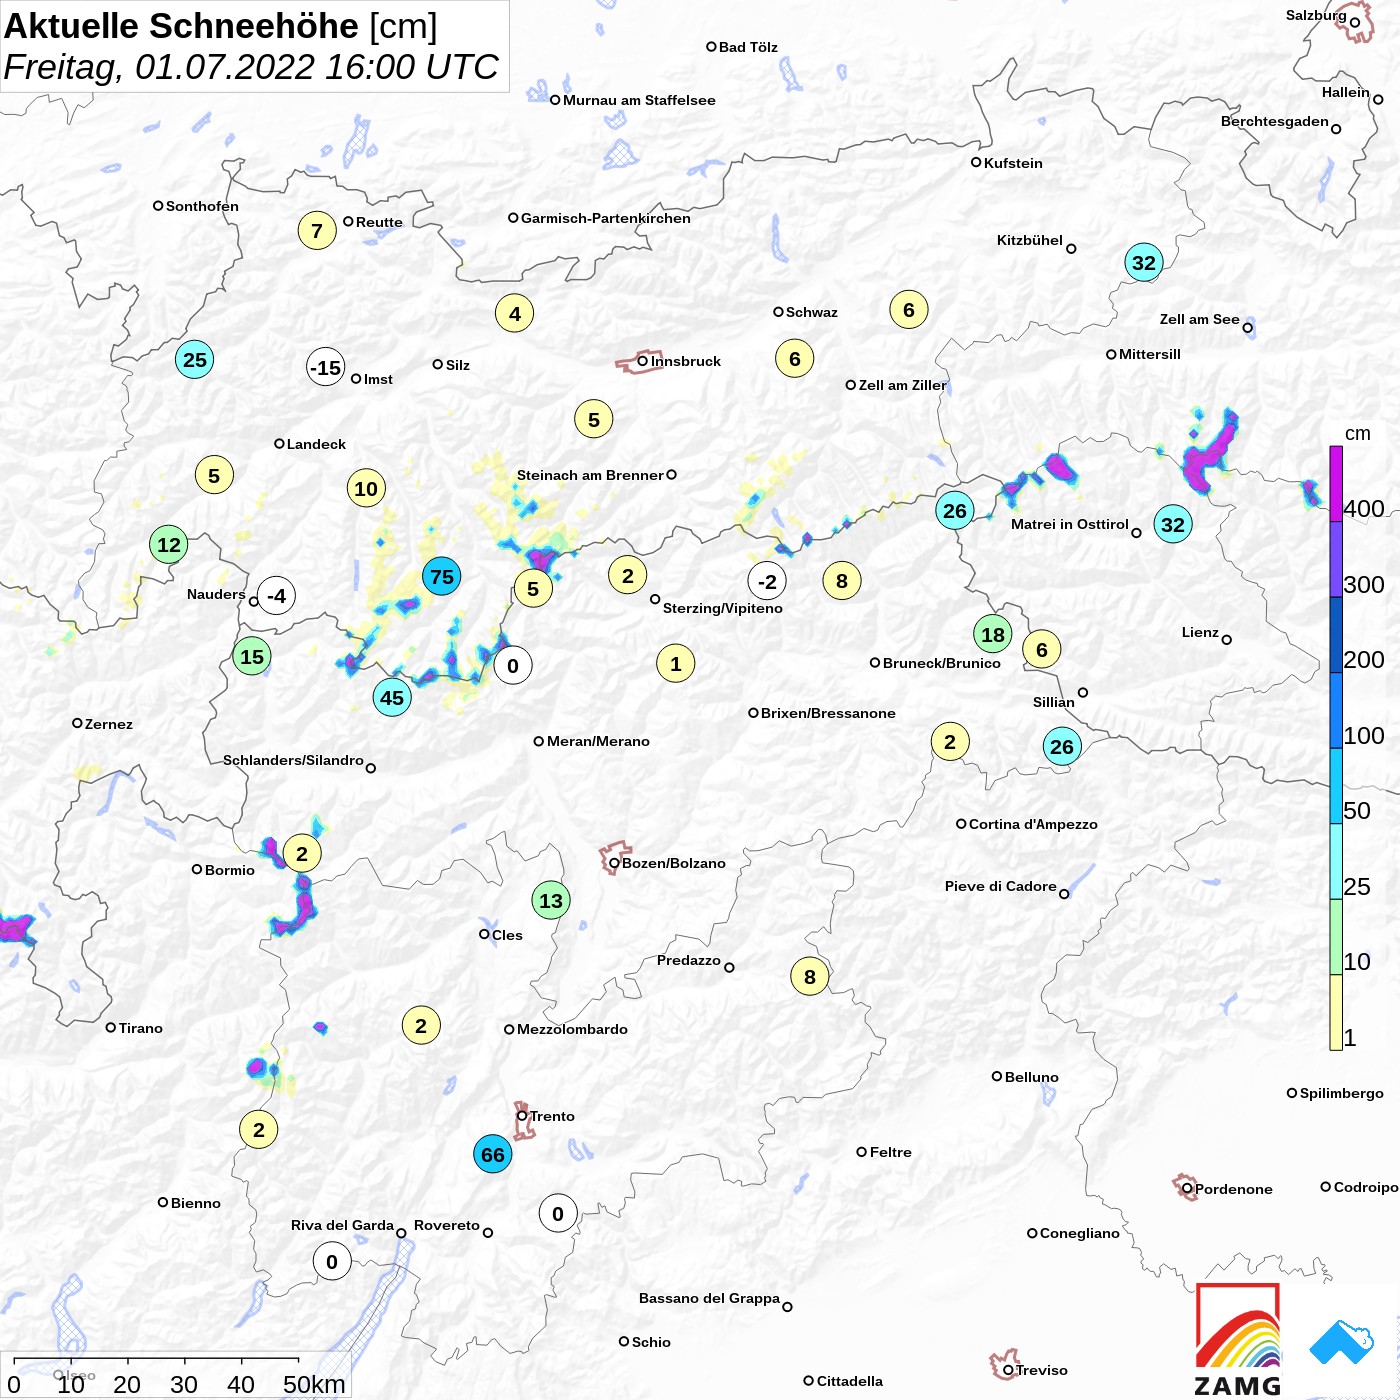The height and width of the screenshot is (1400, 1400).
Task: Click the 26 marker near Sillian
Action: pyautogui.click(x=1062, y=746)
